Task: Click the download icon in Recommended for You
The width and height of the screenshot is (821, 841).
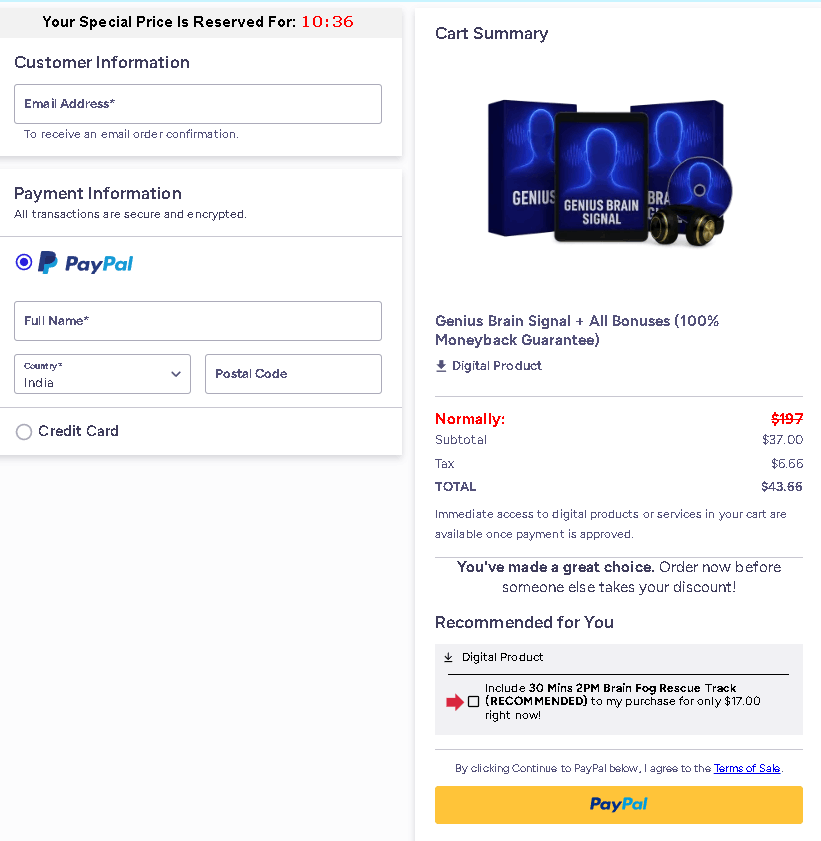Action: point(446,657)
